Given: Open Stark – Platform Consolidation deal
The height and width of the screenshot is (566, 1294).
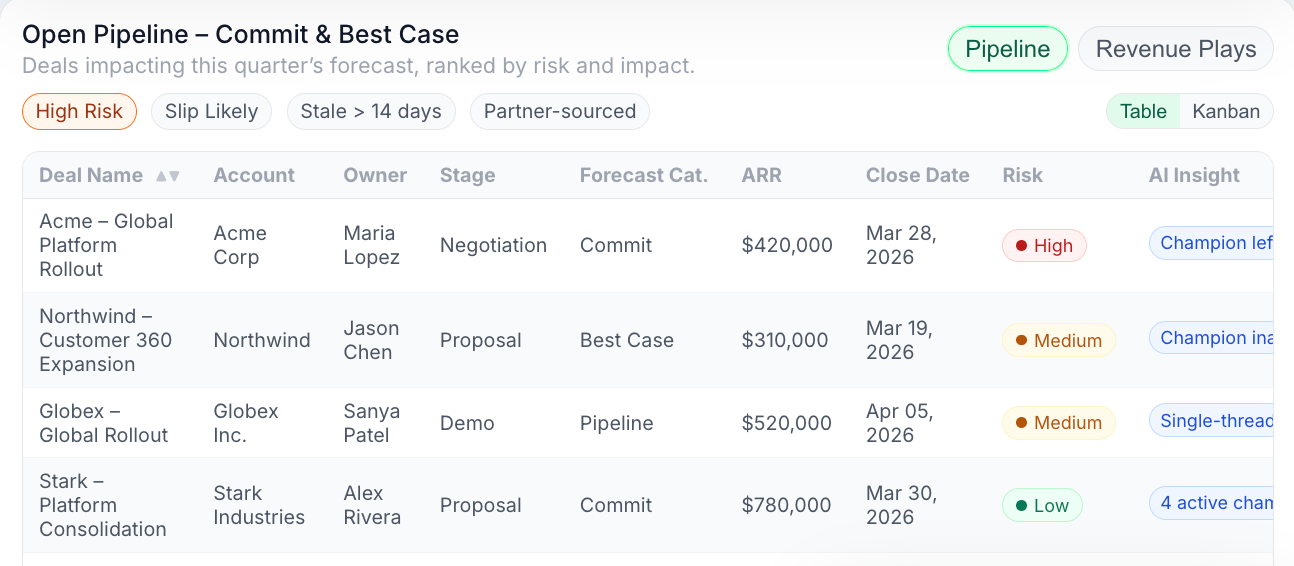Looking at the screenshot, I should click(102, 505).
